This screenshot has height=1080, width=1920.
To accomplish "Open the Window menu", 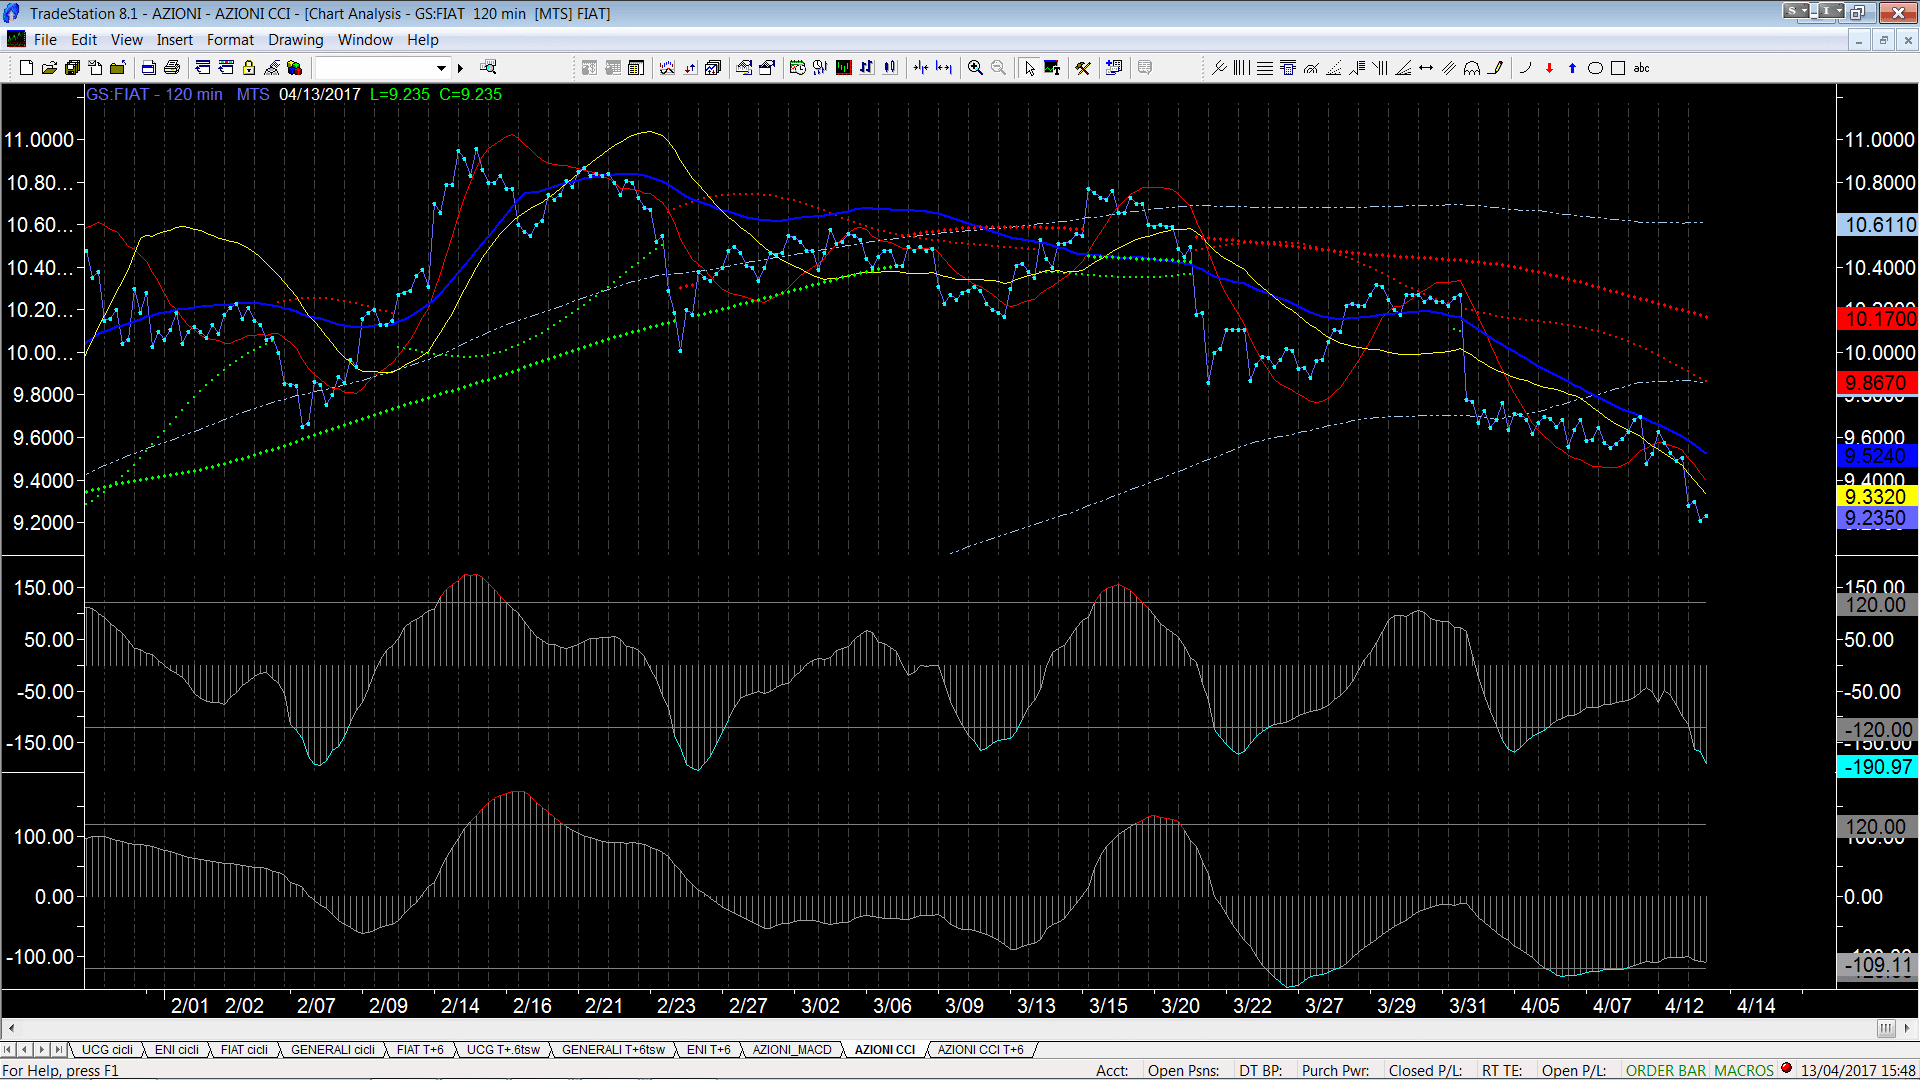I will 365,40.
